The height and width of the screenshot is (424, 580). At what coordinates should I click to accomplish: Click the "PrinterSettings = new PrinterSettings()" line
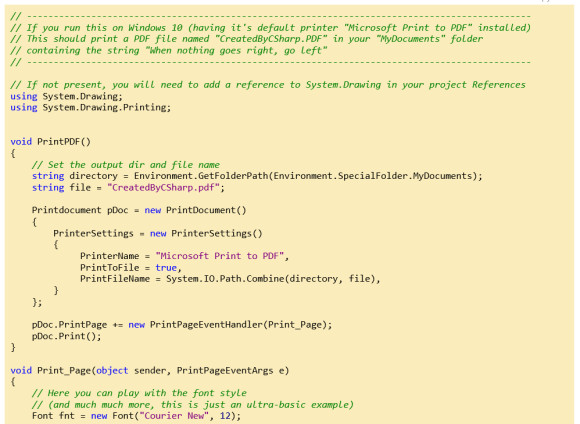pyautogui.click(x=158, y=233)
